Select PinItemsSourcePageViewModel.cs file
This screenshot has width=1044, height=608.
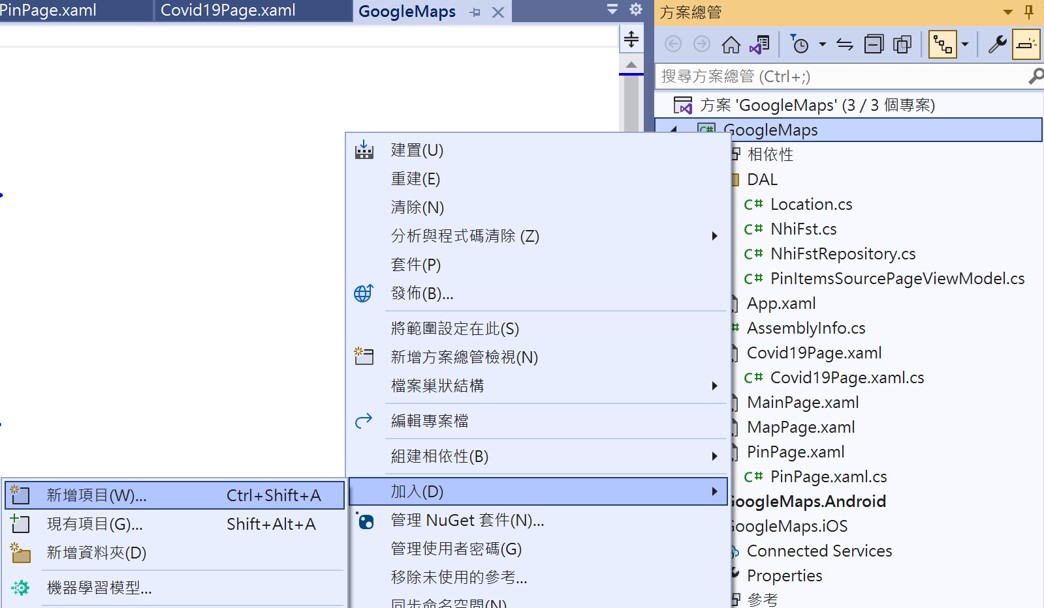897,278
